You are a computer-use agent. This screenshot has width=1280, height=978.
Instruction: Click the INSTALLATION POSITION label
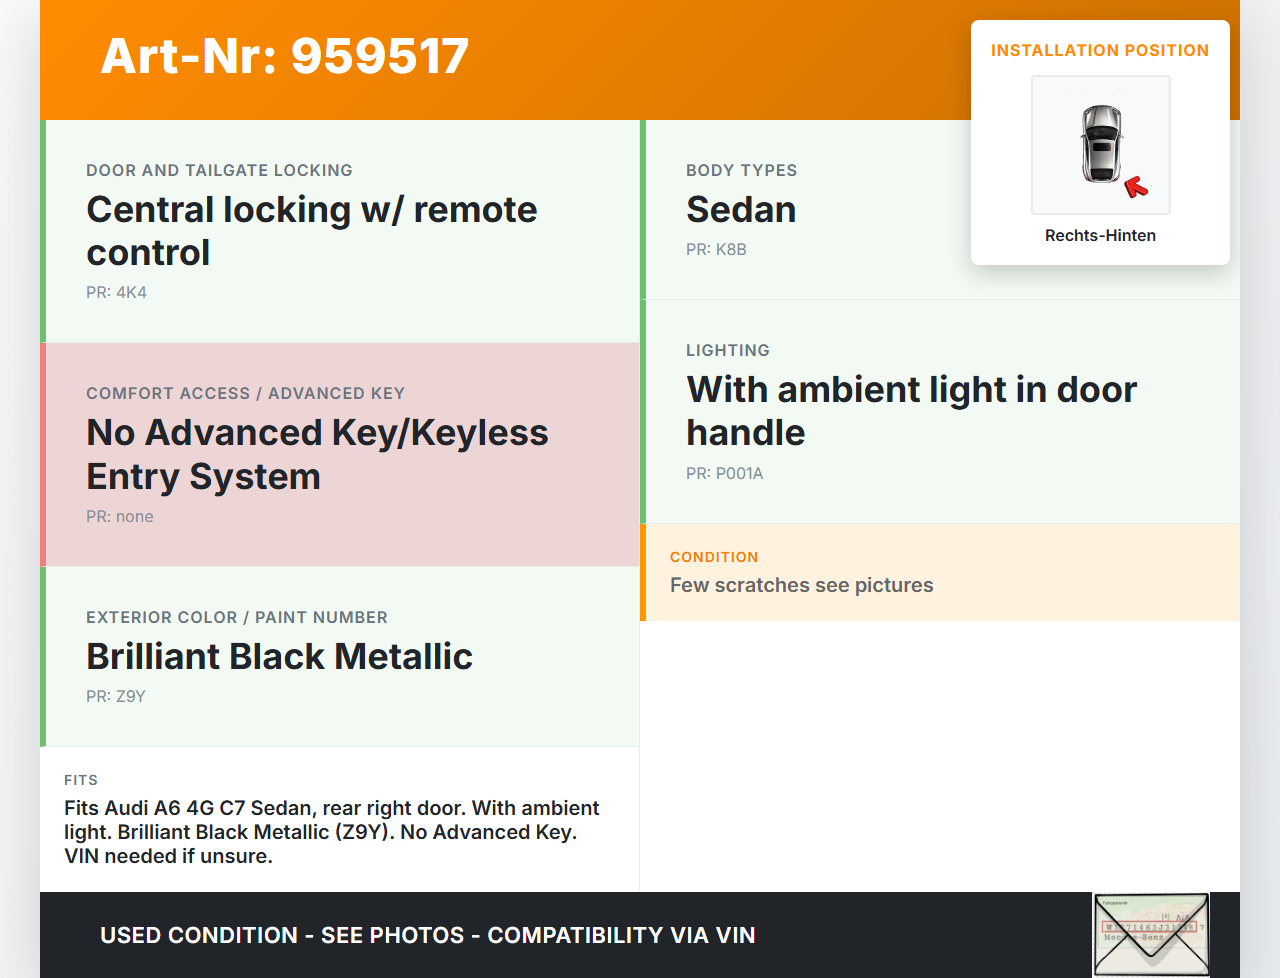1100,50
